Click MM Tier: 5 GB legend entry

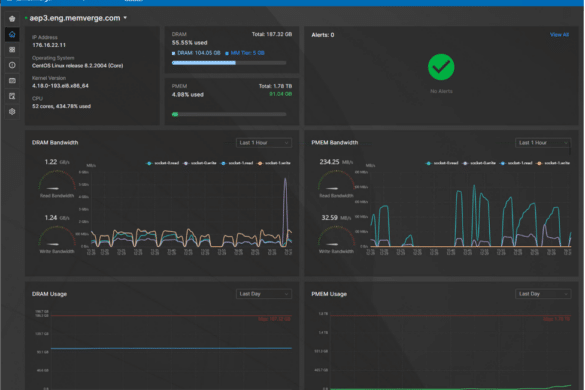pyautogui.click(x=245, y=53)
